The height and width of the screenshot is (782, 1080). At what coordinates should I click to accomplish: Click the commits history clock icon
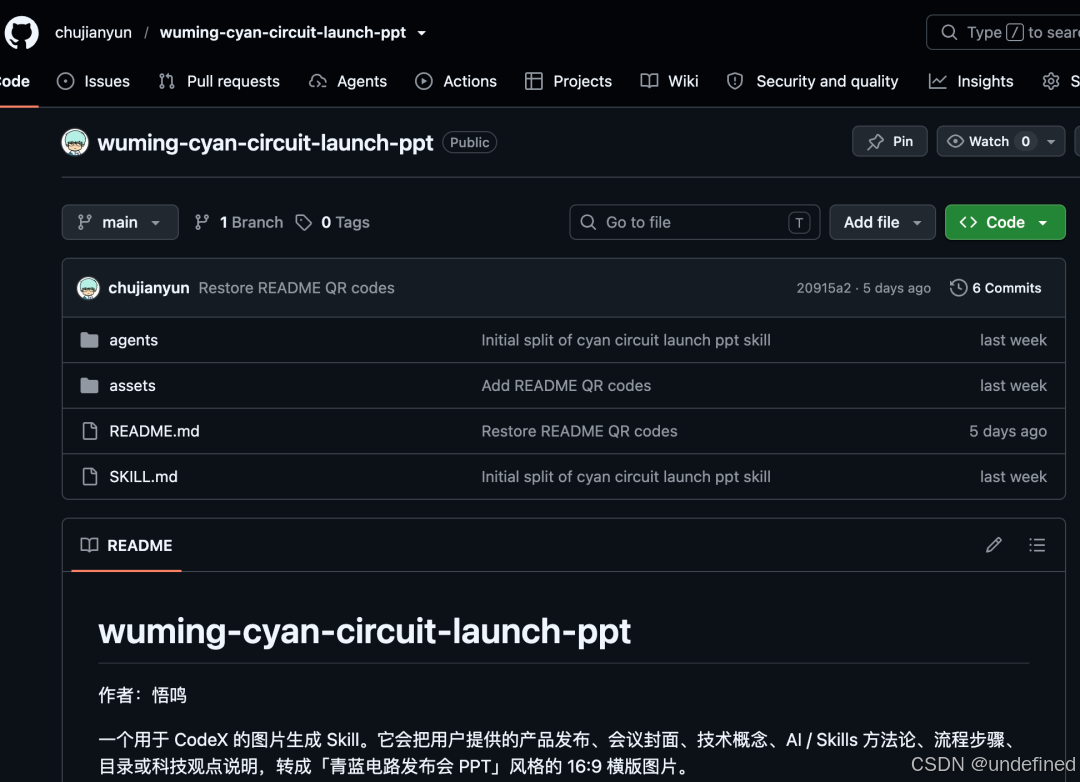[x=958, y=288]
